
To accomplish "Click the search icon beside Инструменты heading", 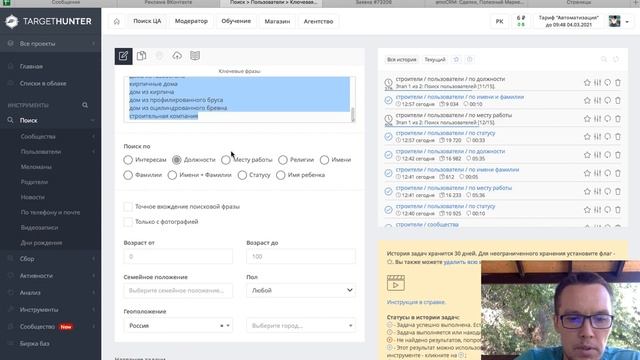I will coord(85,105).
